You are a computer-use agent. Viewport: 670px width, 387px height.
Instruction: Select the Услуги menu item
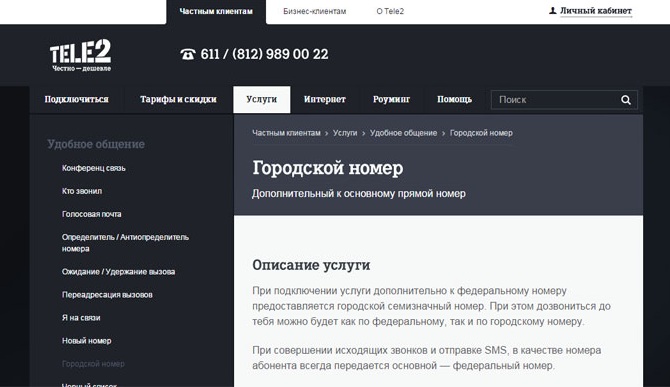(x=262, y=100)
